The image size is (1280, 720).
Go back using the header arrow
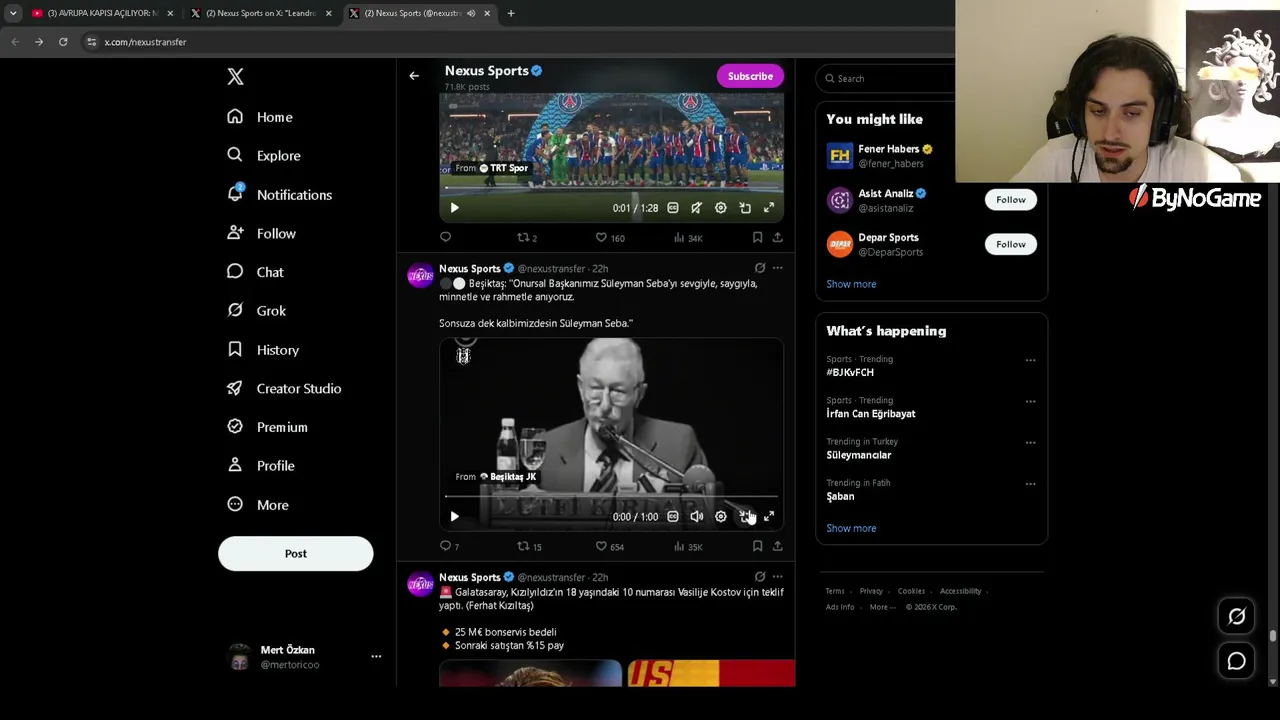tap(414, 76)
